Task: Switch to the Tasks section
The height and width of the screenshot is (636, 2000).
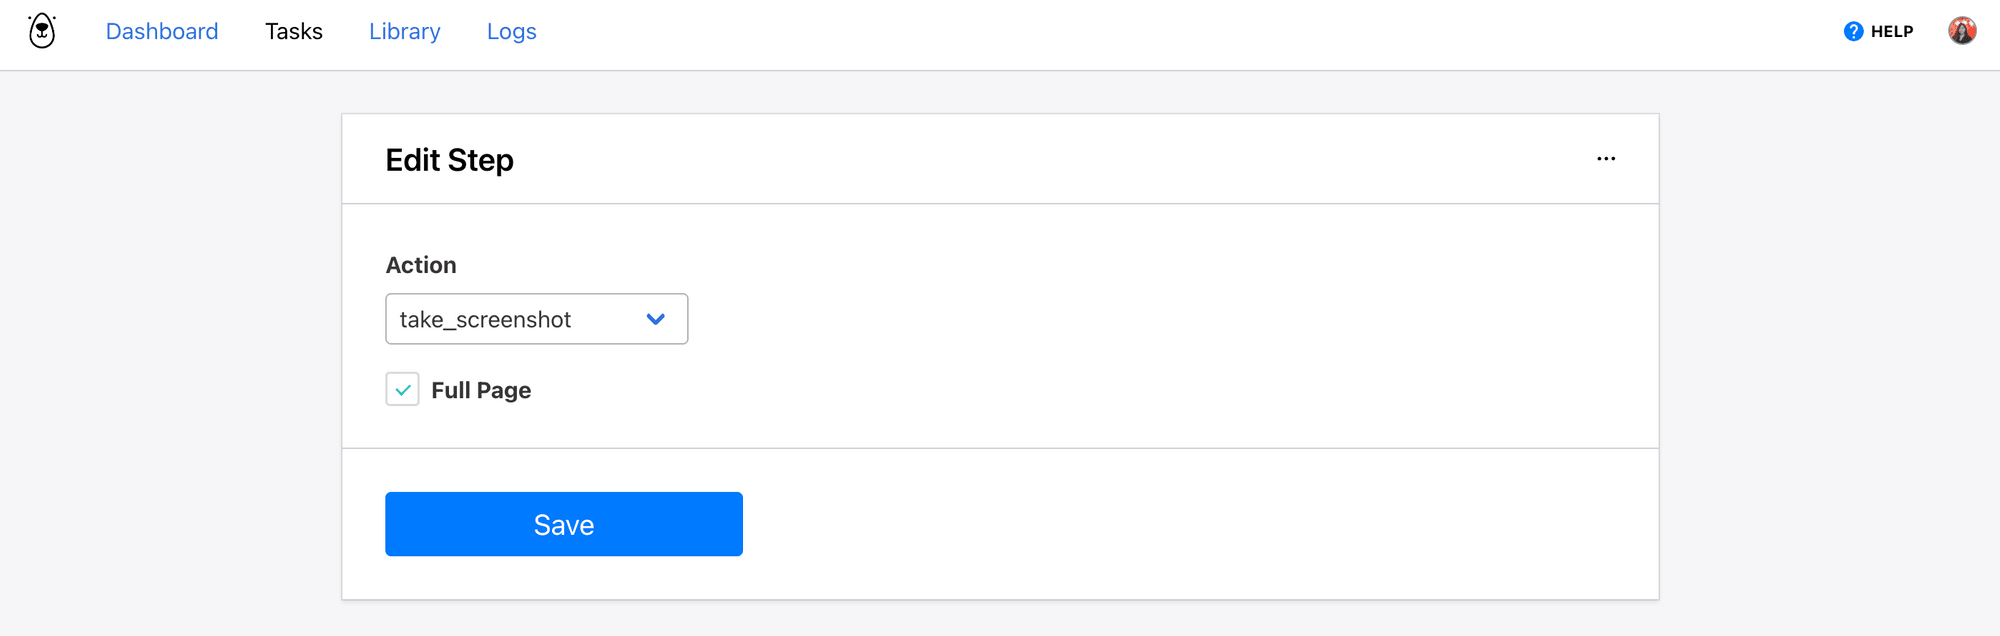Action: [x=293, y=31]
